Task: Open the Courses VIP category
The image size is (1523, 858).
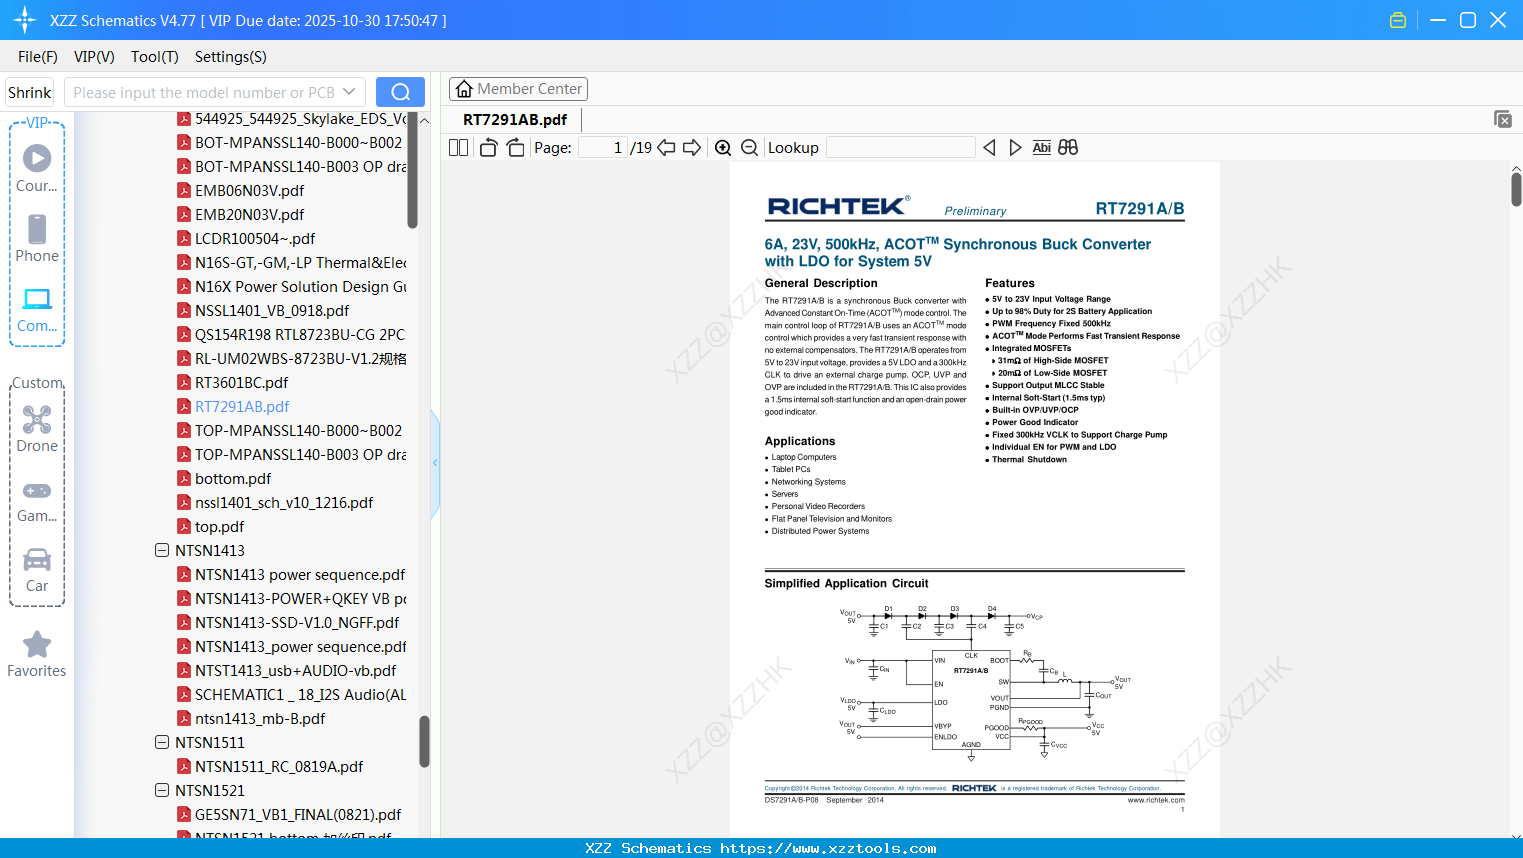Action: tap(37, 169)
